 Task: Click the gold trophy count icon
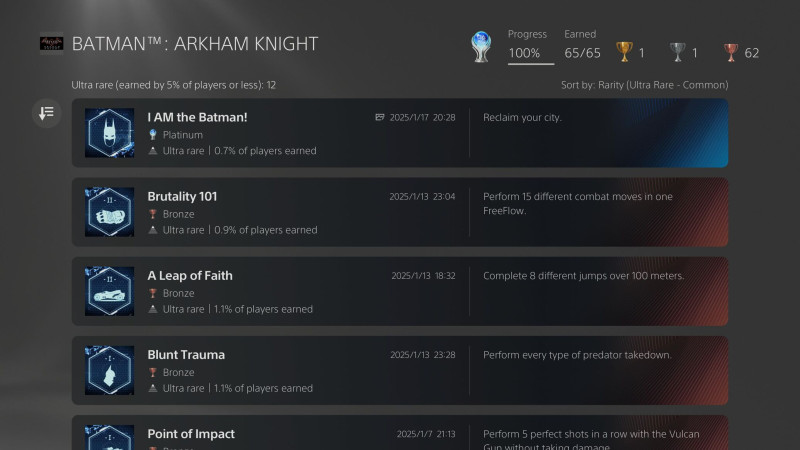pos(624,52)
